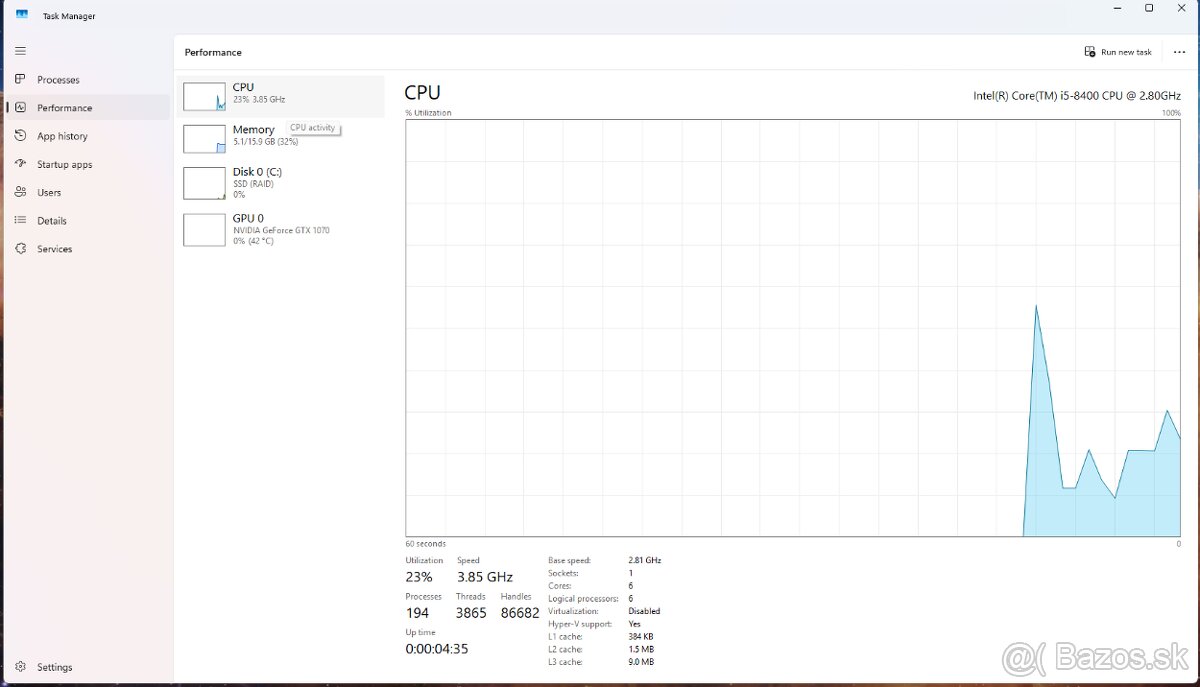This screenshot has width=1200, height=687.
Task: Open the Processes page icon
Action: [20, 79]
